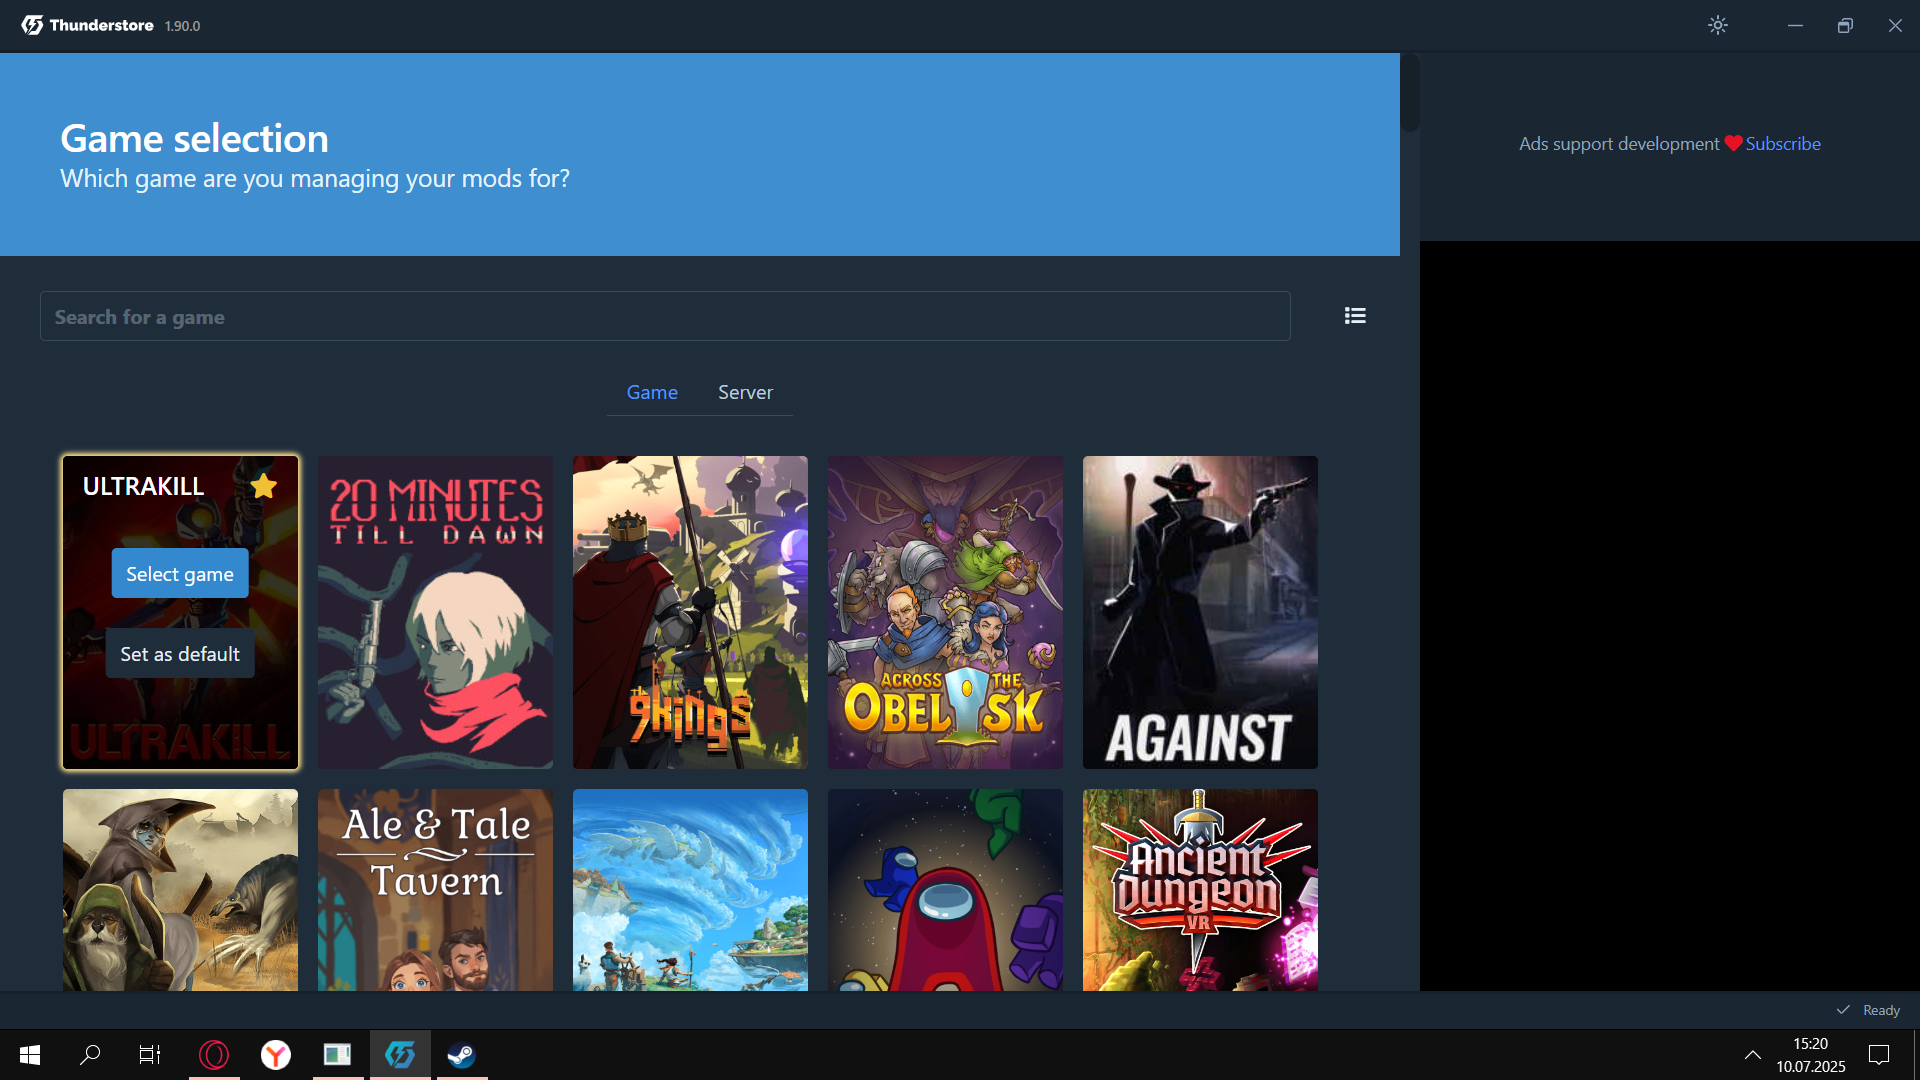Choose the AGAINST game card
The height and width of the screenshot is (1080, 1920).
pos(1200,613)
